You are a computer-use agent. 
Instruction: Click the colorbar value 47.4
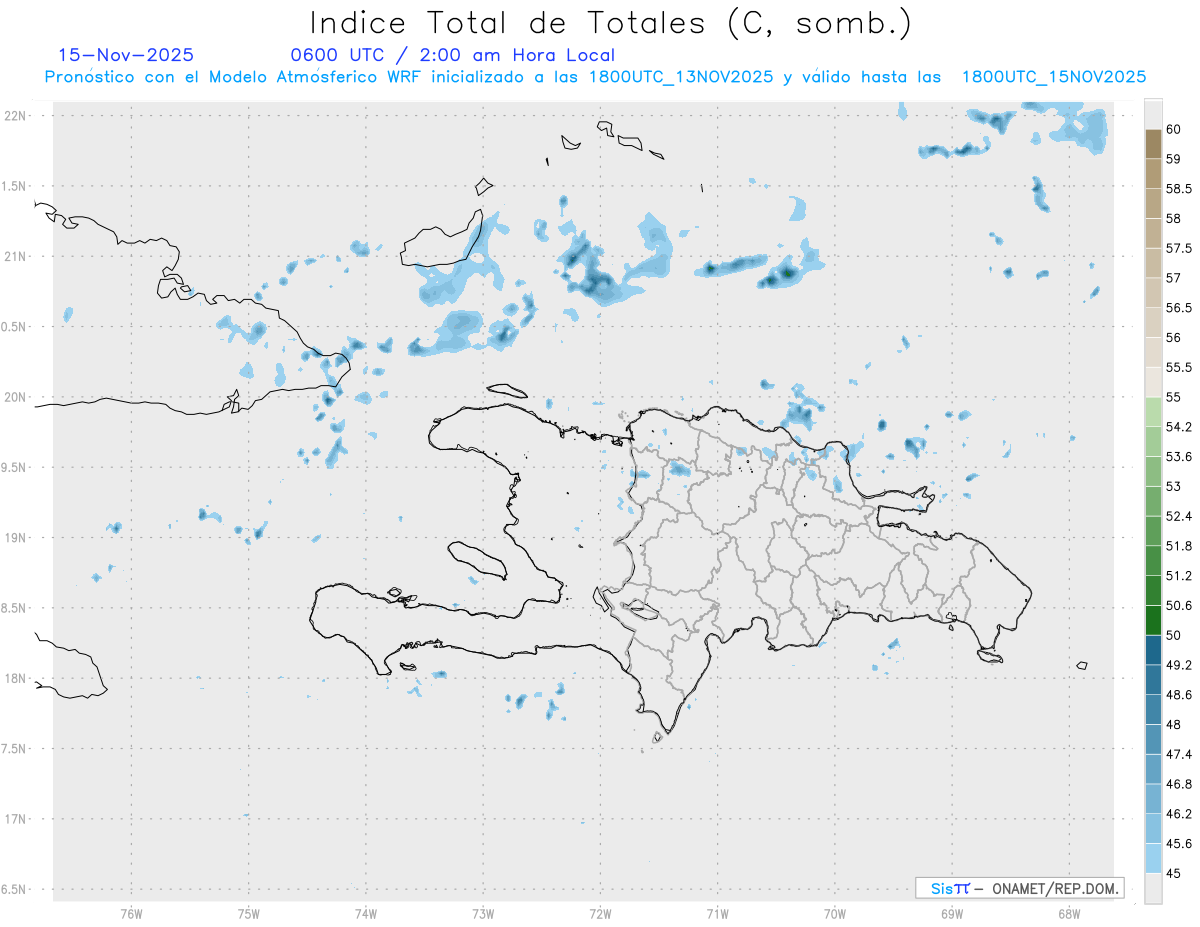pos(1179,754)
